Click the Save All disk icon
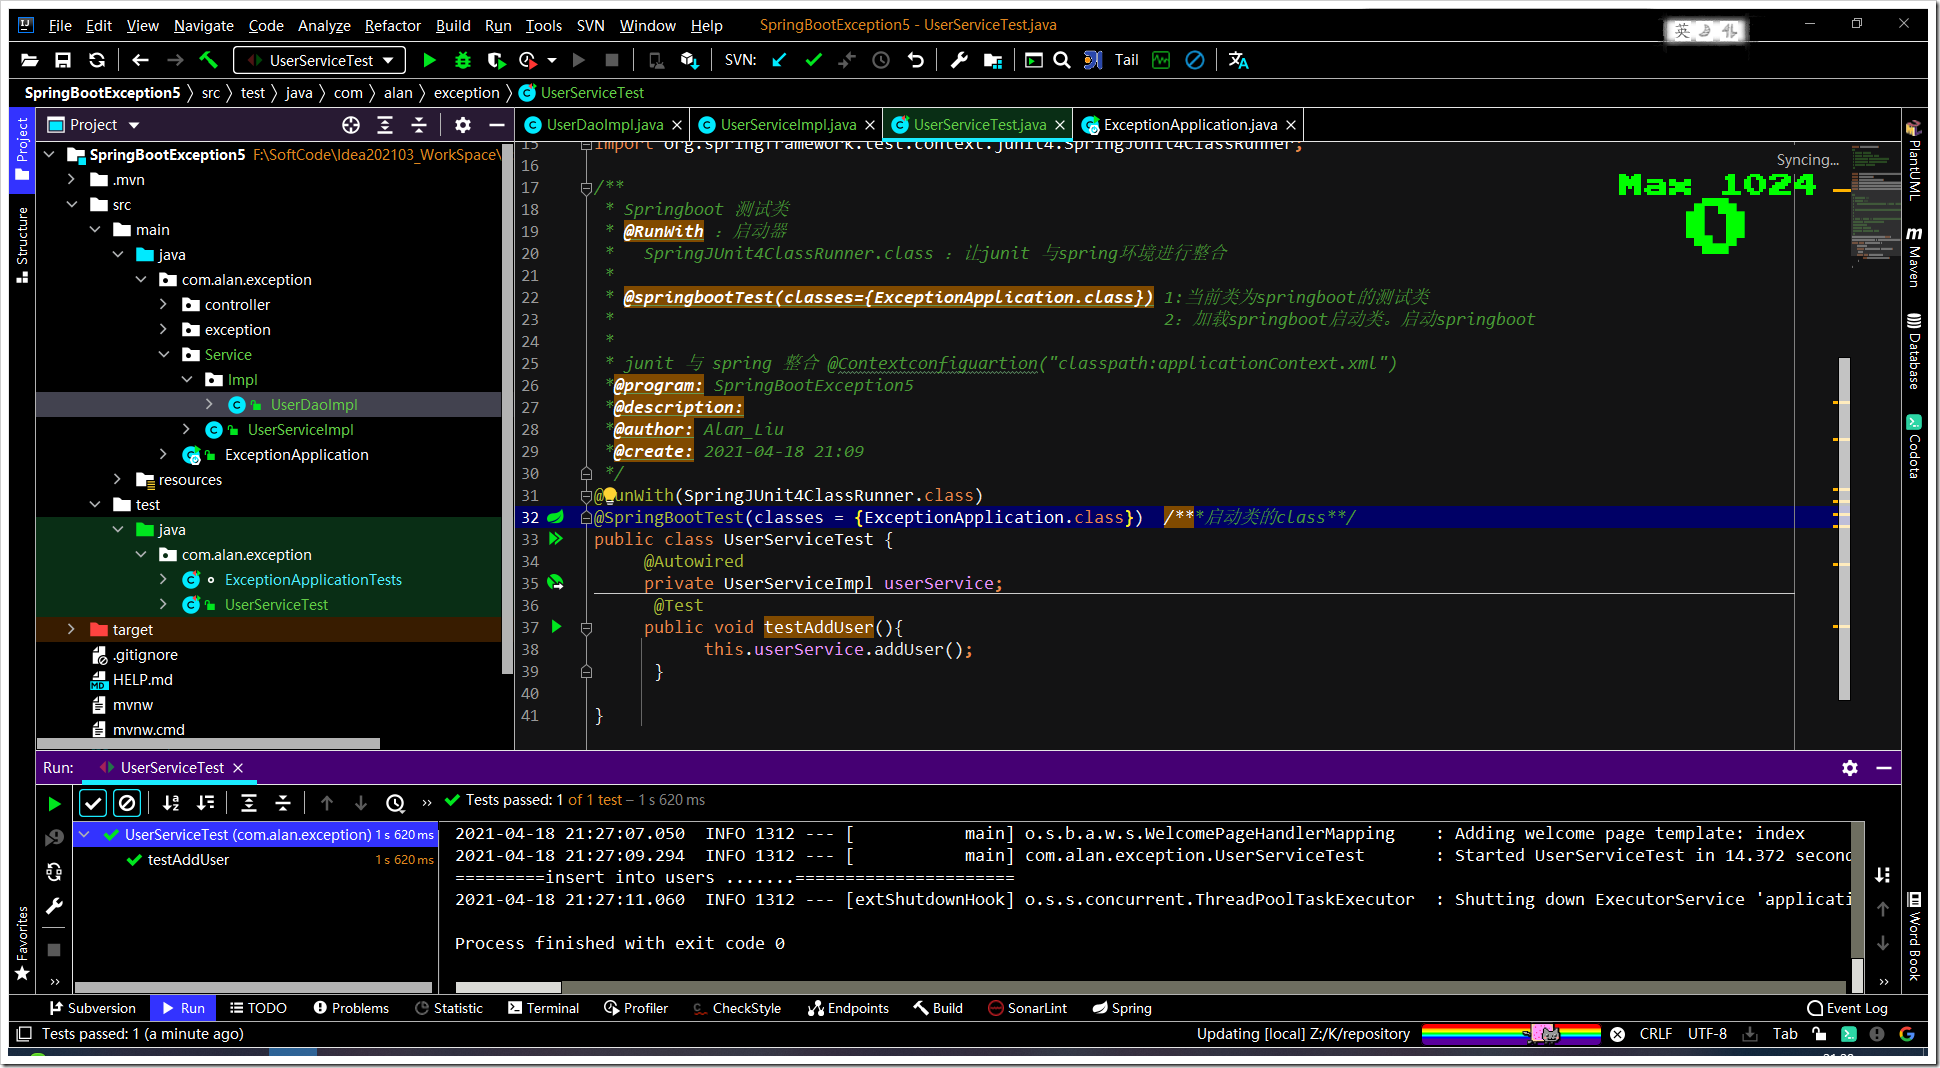This screenshot has width=1940, height=1068. pos(63,60)
